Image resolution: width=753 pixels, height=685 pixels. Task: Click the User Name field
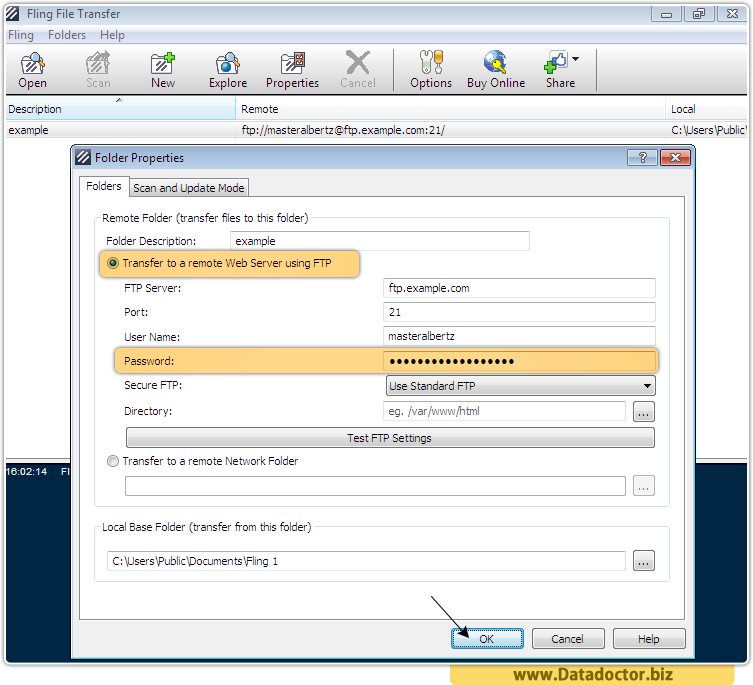pyautogui.click(x=519, y=336)
